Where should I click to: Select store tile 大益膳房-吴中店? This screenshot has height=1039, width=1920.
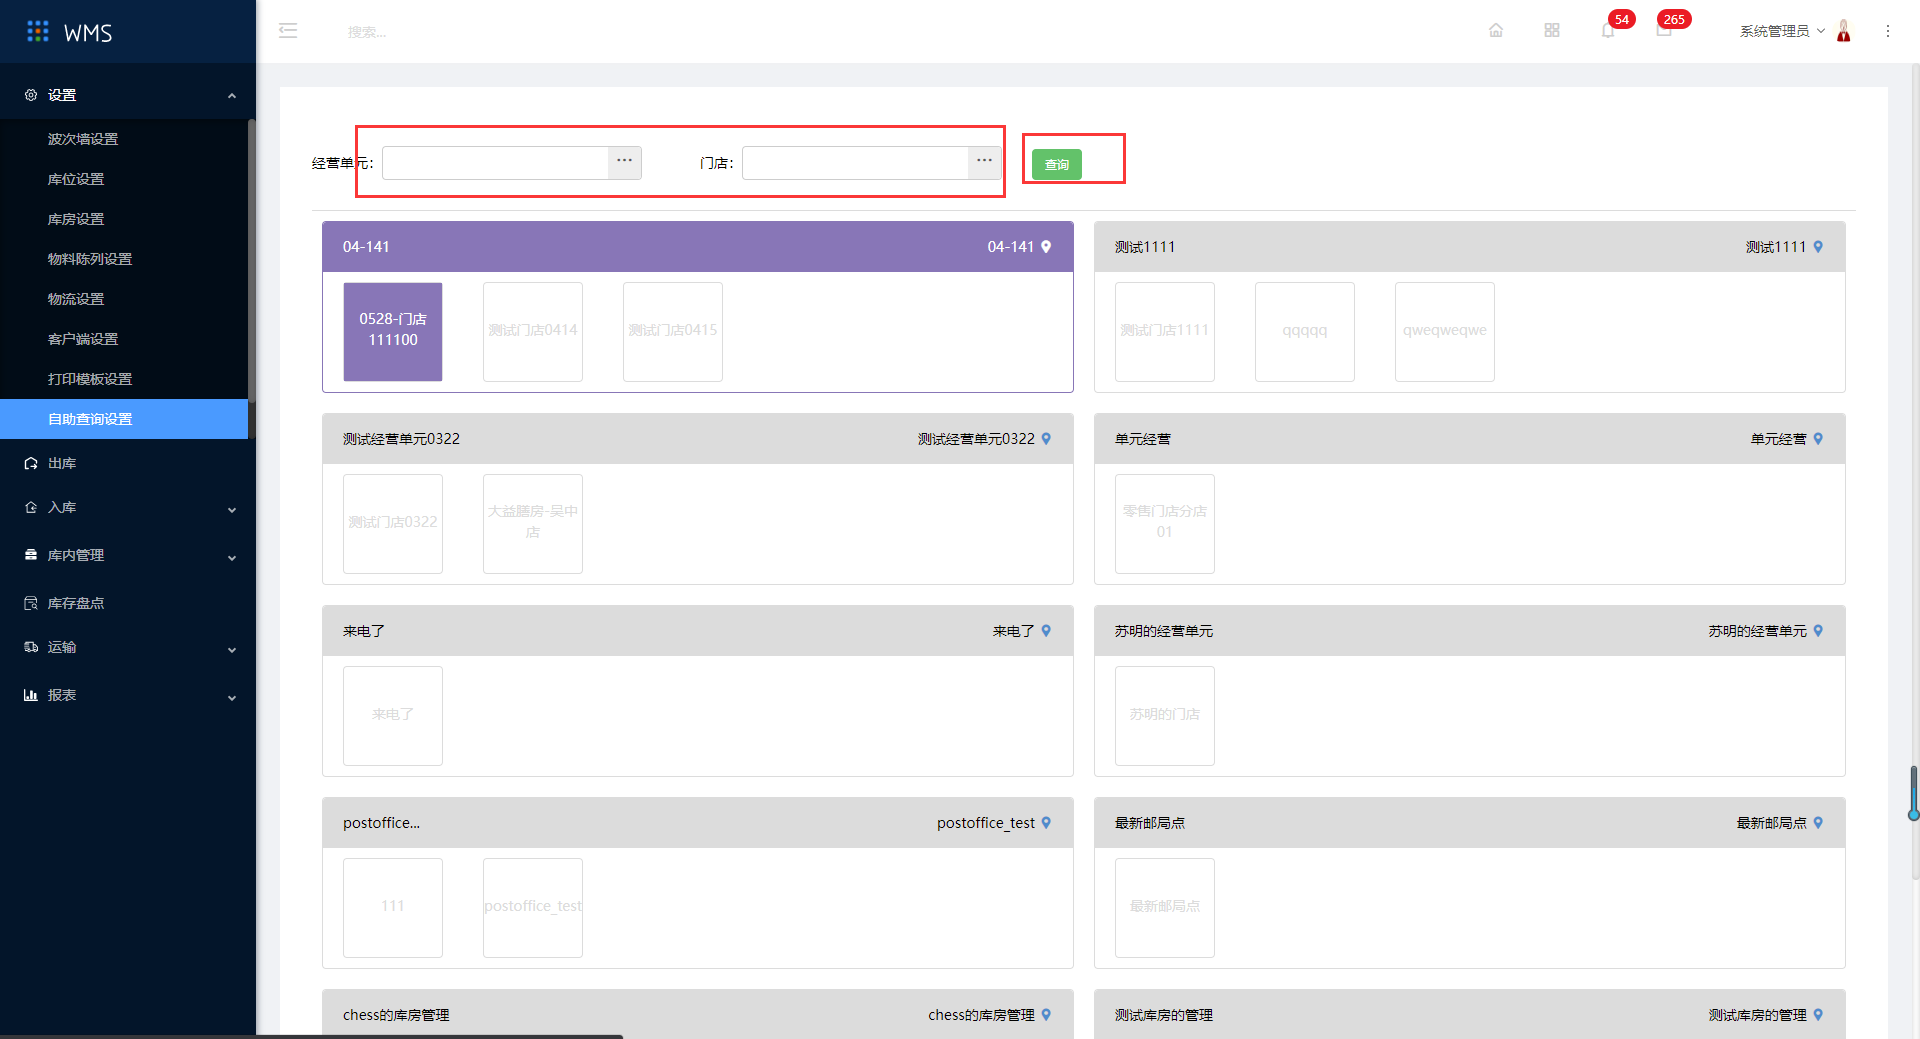point(533,523)
